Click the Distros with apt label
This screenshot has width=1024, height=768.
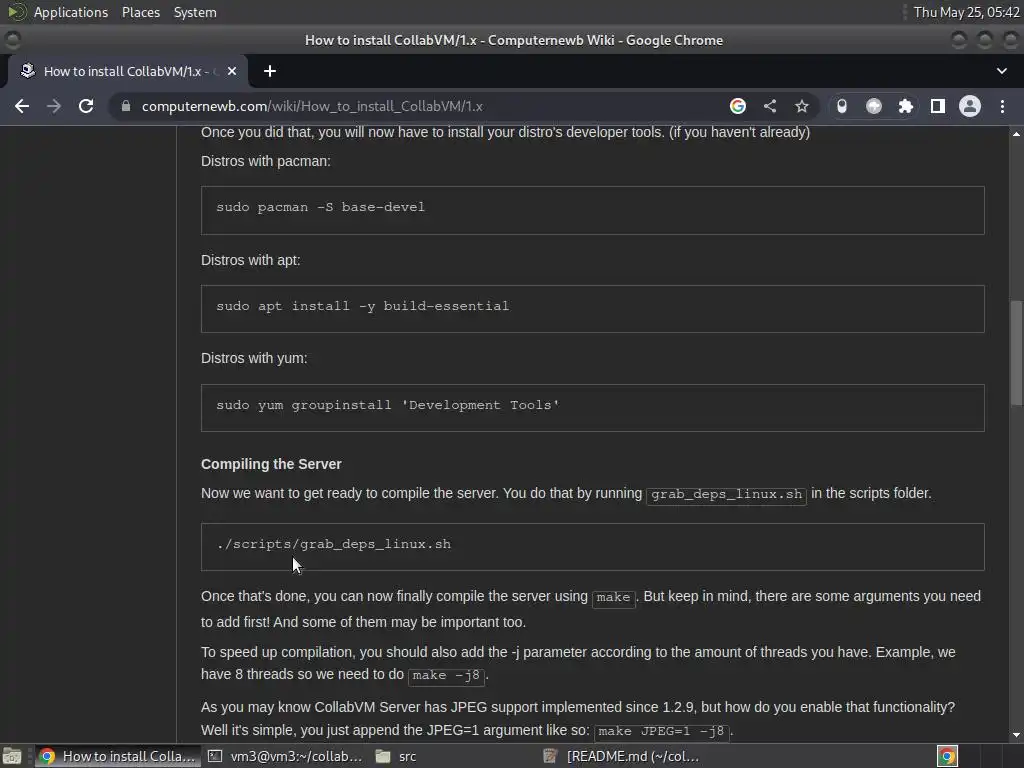click(x=251, y=260)
